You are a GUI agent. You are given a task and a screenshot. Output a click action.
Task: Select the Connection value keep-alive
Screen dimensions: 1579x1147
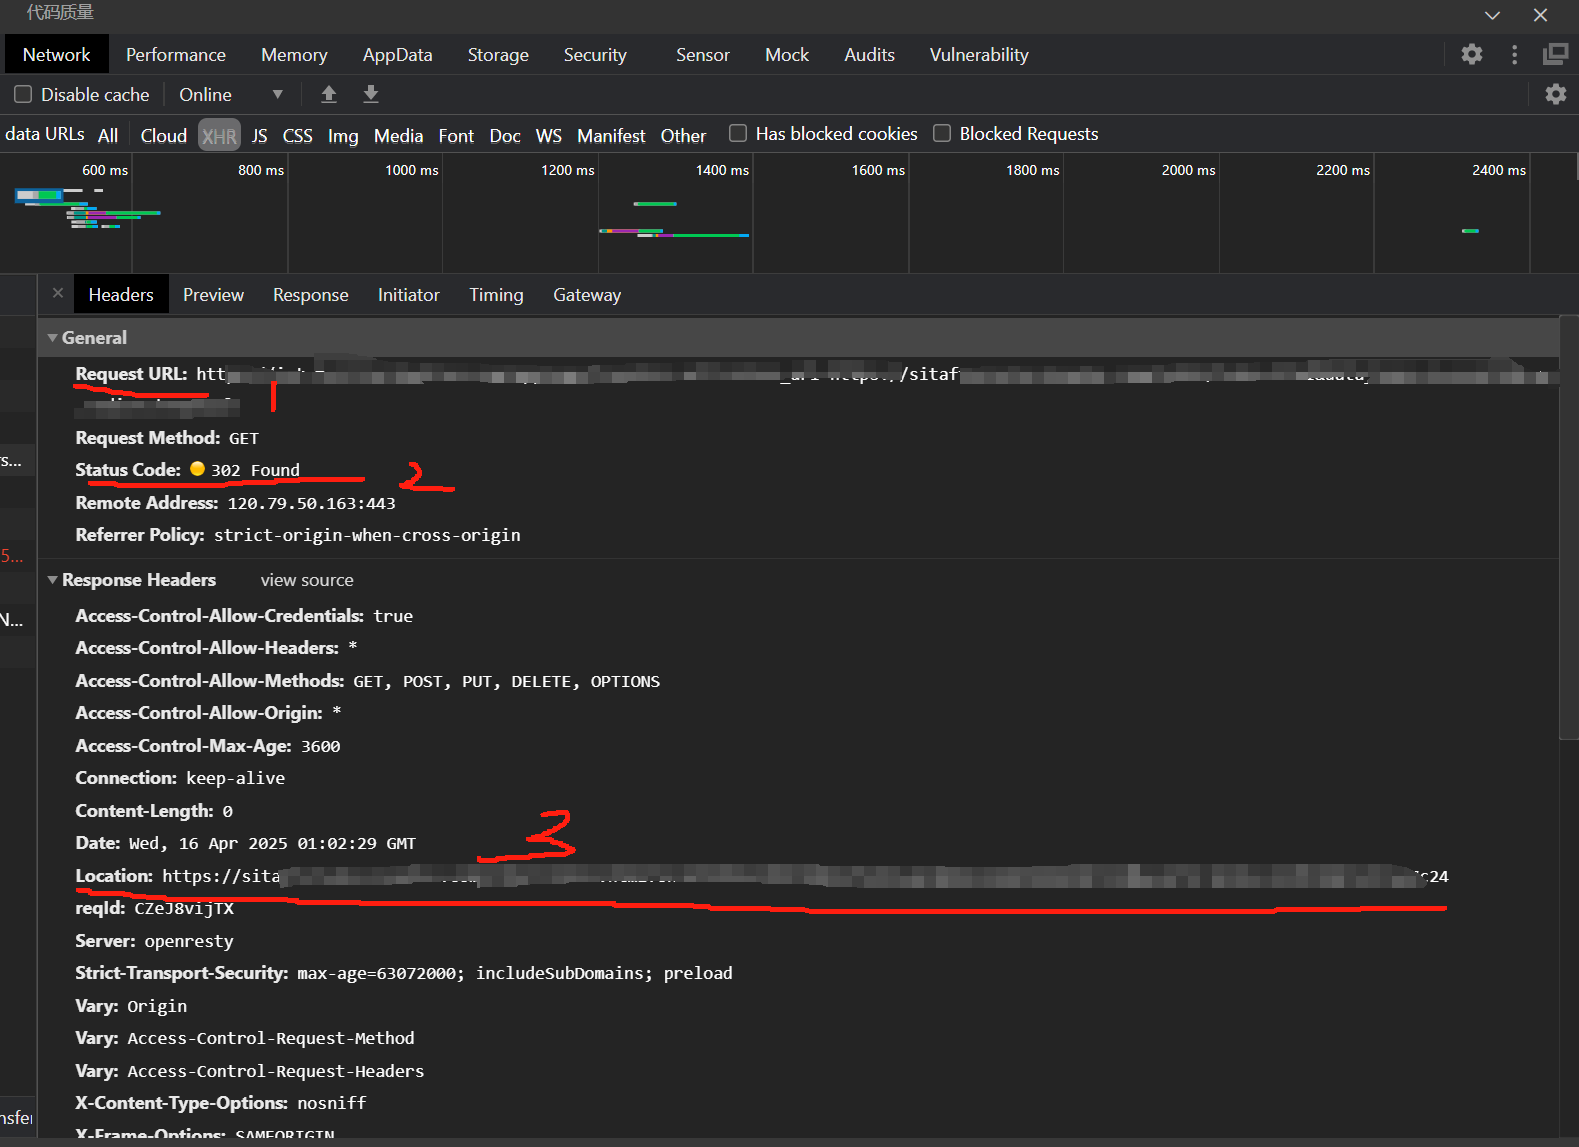(235, 778)
